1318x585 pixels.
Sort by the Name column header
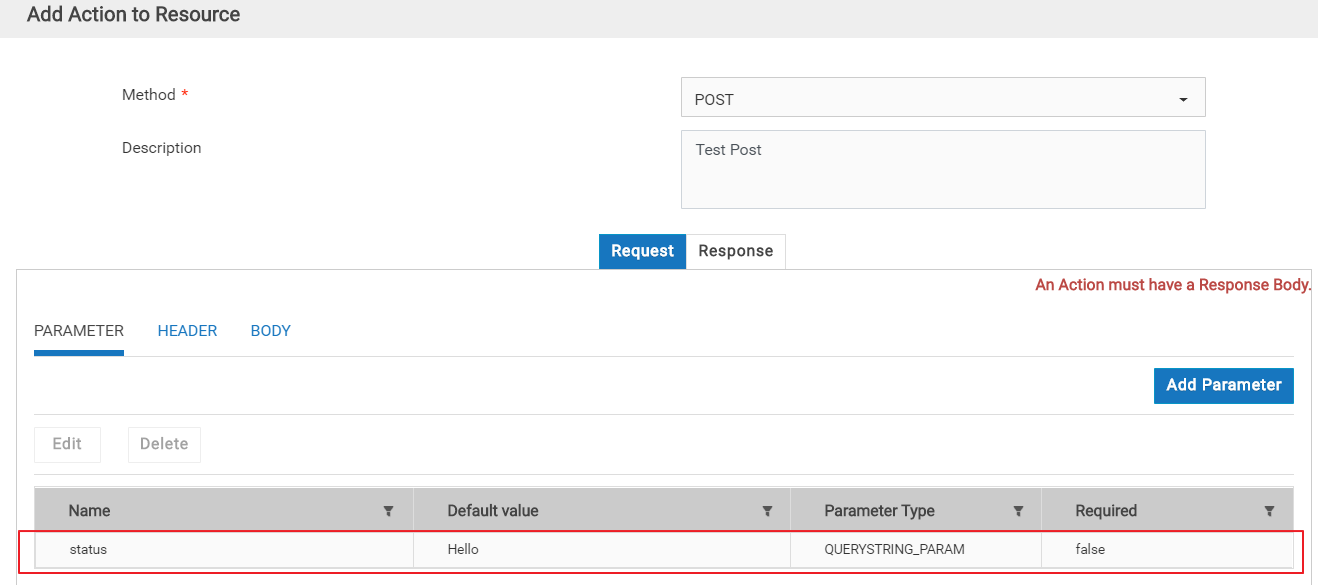(x=89, y=511)
